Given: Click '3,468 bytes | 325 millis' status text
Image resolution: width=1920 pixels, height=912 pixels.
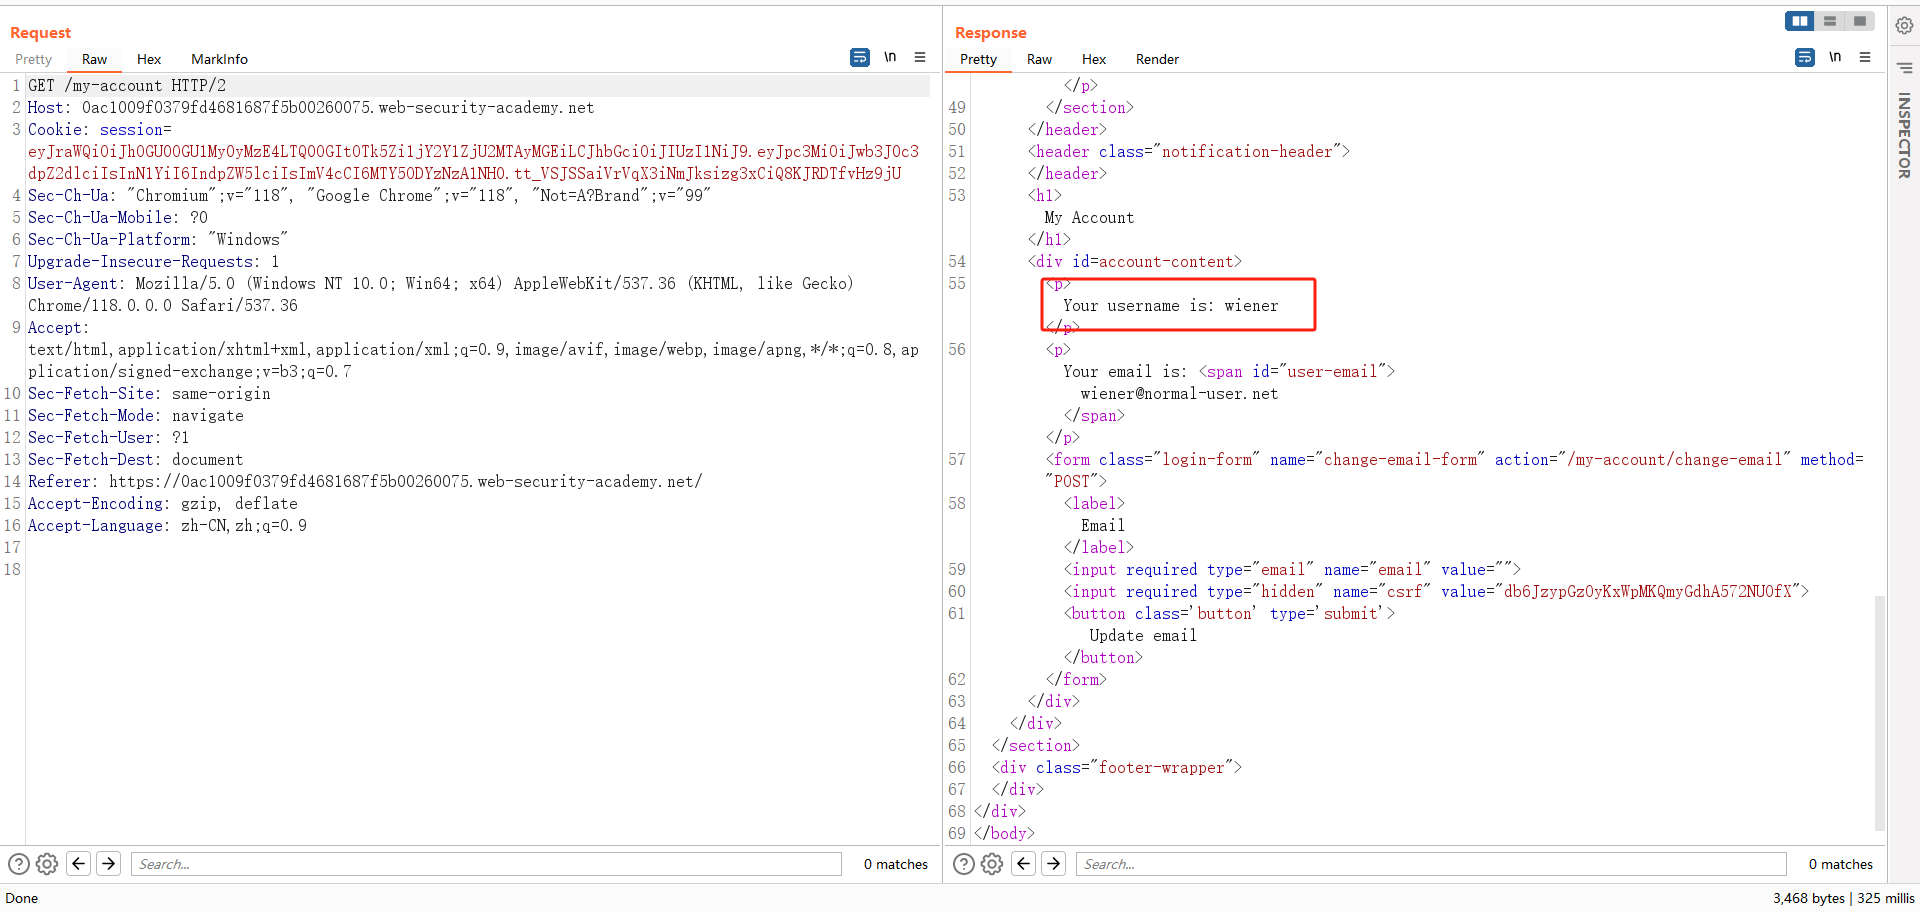Looking at the screenshot, I should 1844,898.
